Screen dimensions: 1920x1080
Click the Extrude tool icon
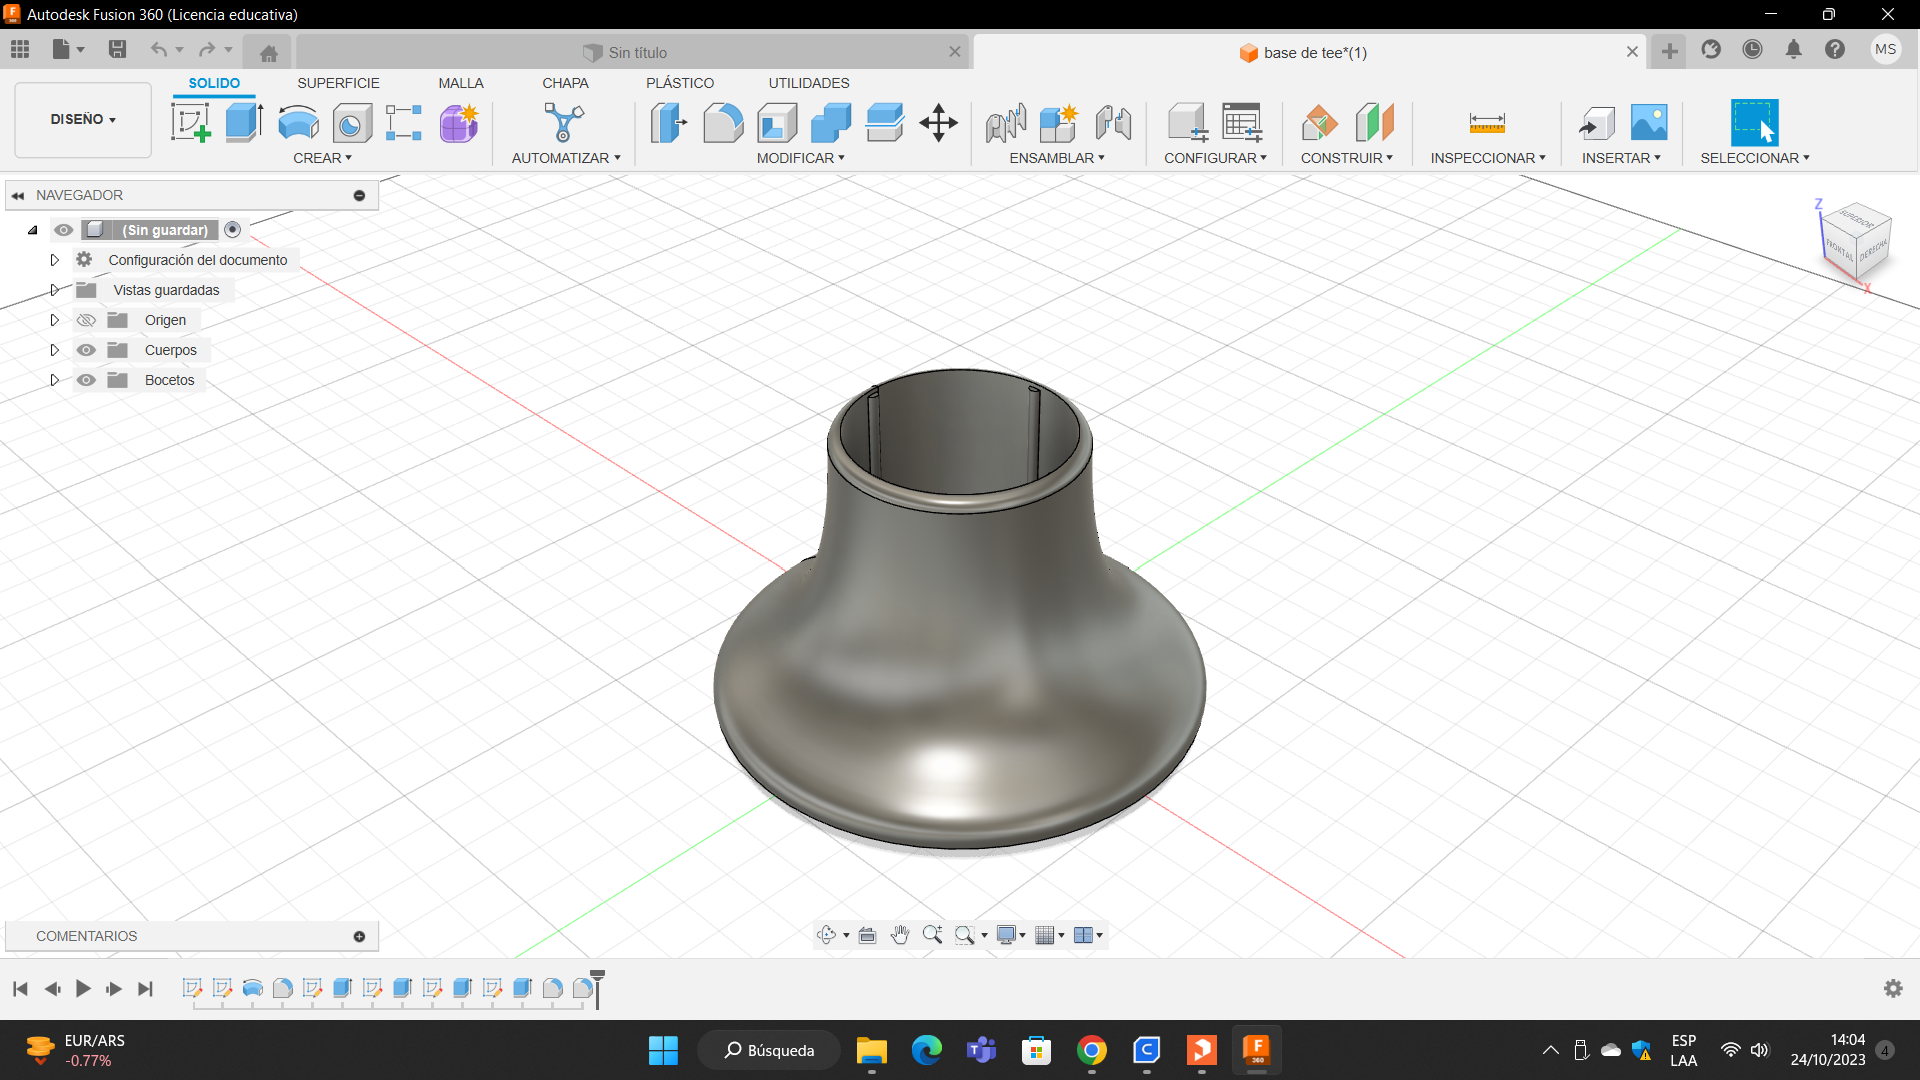(x=244, y=123)
